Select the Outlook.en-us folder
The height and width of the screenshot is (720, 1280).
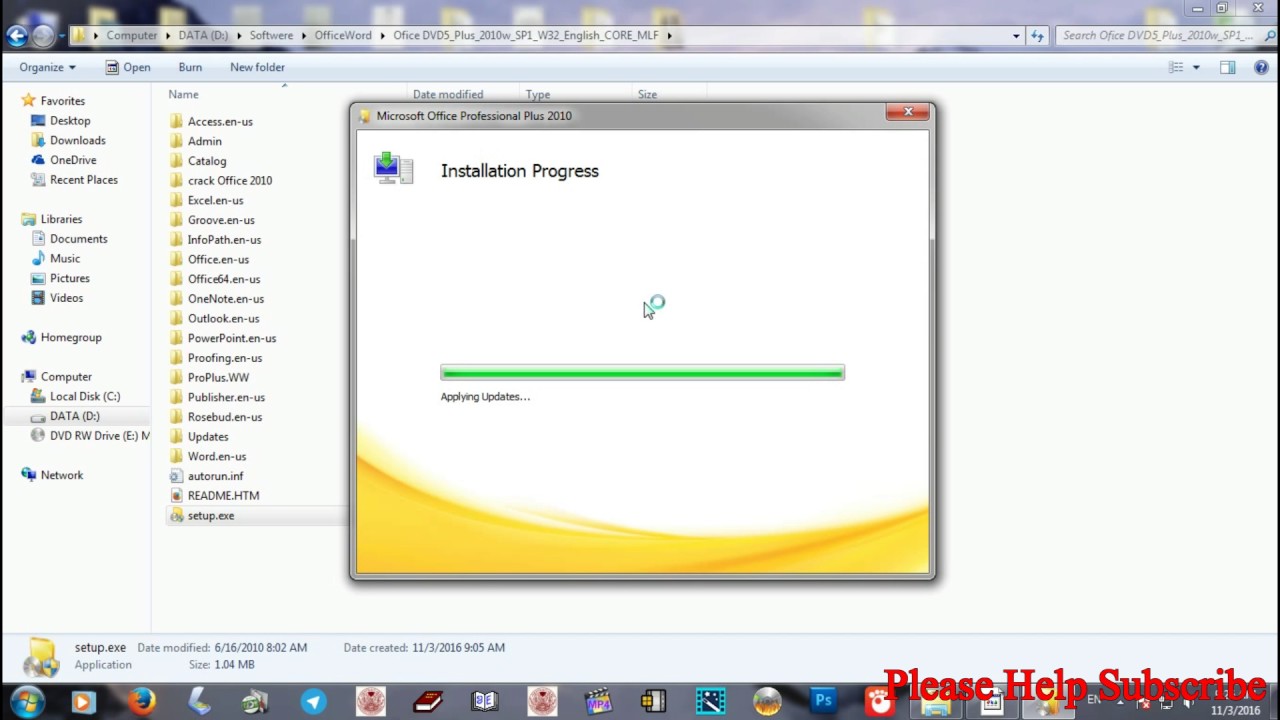(223, 318)
